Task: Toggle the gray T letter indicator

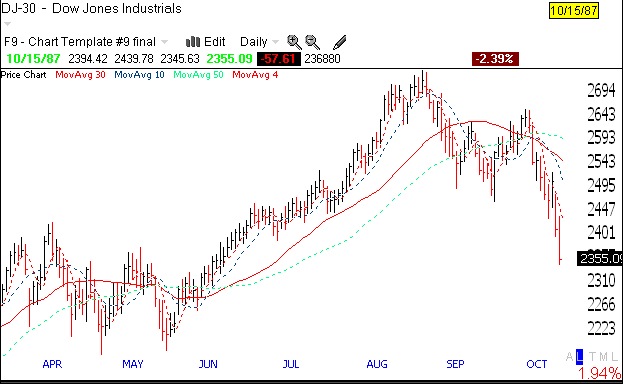Action: [592, 356]
